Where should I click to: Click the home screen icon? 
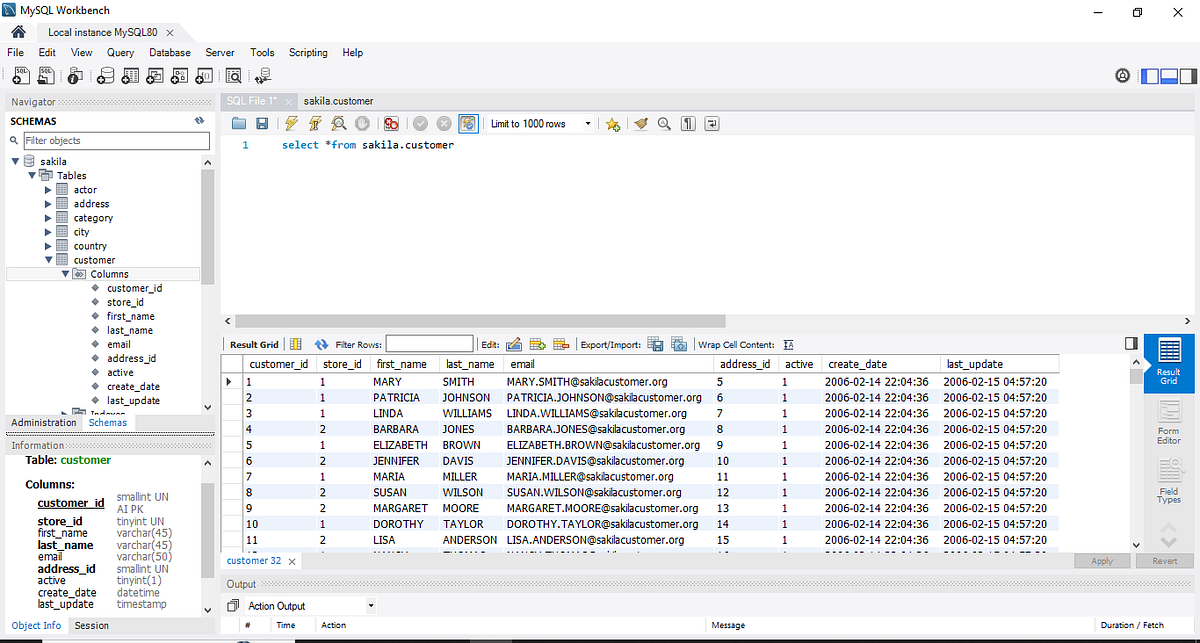click(17, 32)
